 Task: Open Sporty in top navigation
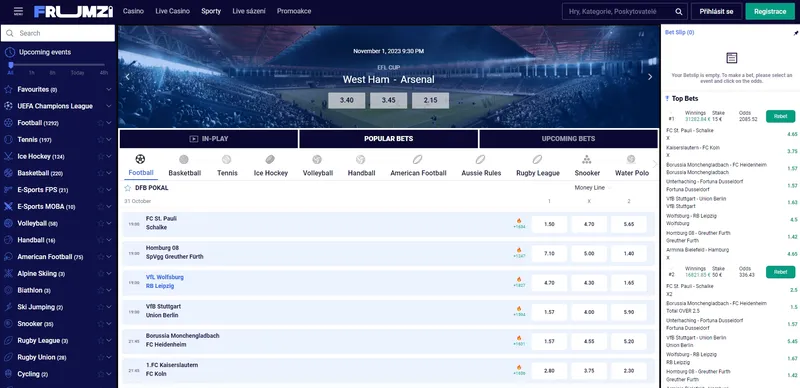pos(211,11)
